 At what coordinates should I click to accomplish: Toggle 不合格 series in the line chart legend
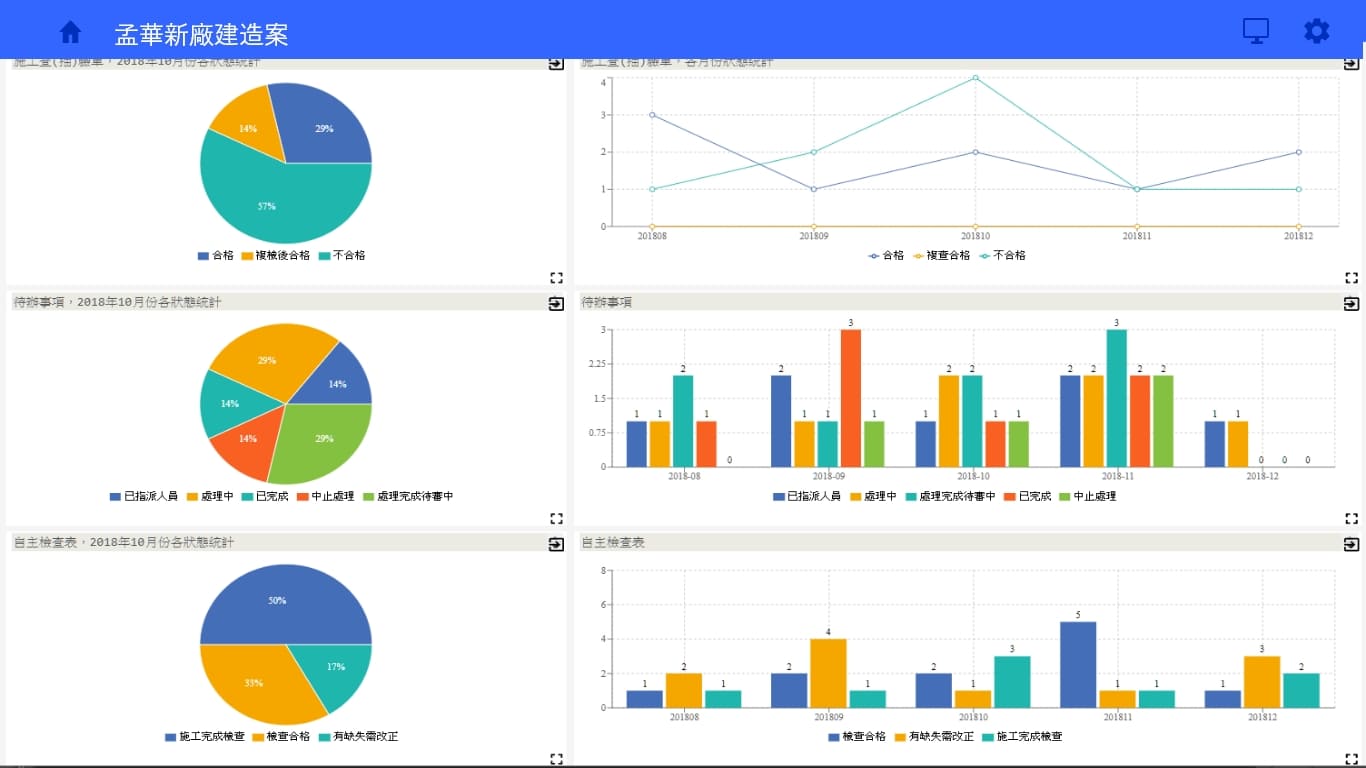pos(1002,255)
